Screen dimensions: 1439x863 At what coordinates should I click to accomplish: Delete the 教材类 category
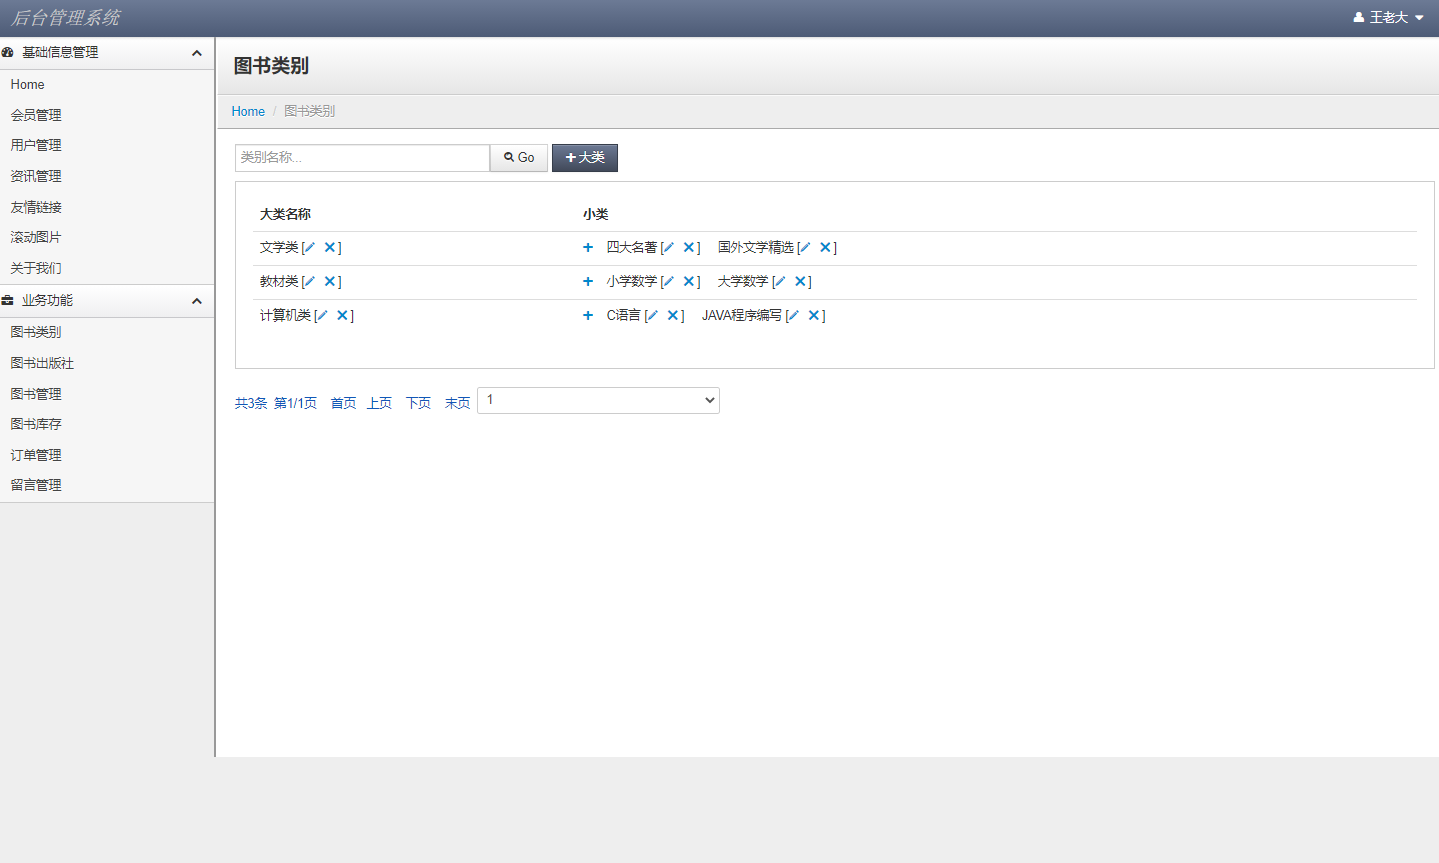[330, 281]
